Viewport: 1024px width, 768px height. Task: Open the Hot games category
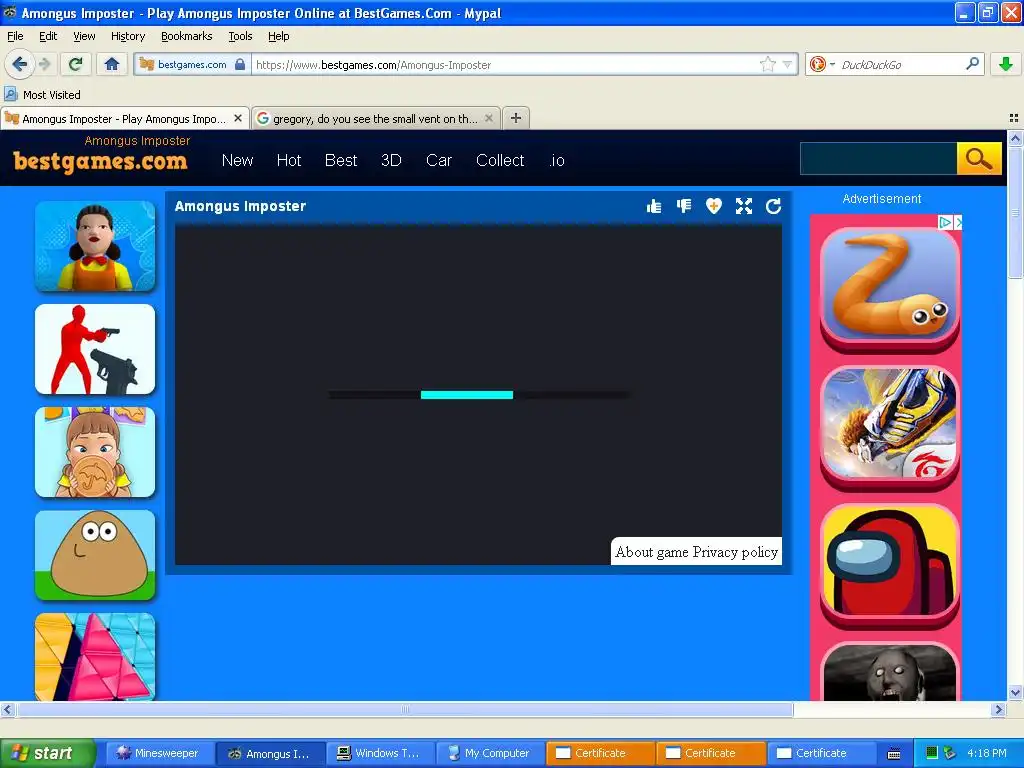click(289, 161)
